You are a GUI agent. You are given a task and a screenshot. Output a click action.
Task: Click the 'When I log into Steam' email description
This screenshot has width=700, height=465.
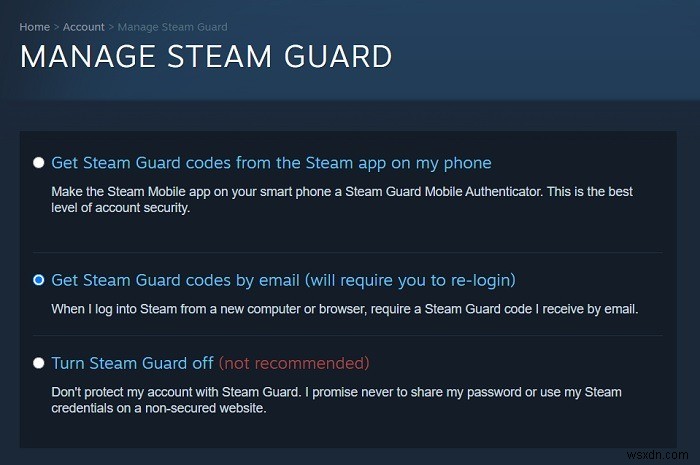click(345, 309)
